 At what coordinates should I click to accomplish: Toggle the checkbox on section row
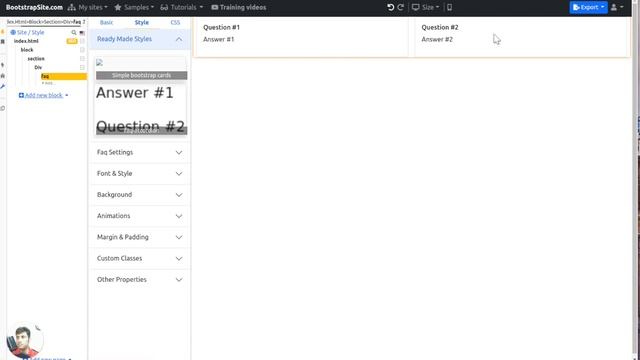tap(82, 59)
